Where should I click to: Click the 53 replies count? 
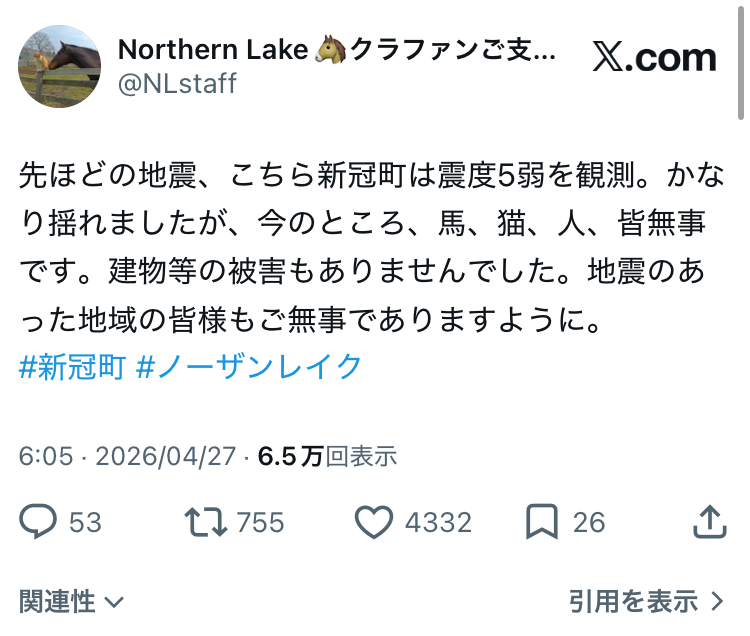click(85, 521)
